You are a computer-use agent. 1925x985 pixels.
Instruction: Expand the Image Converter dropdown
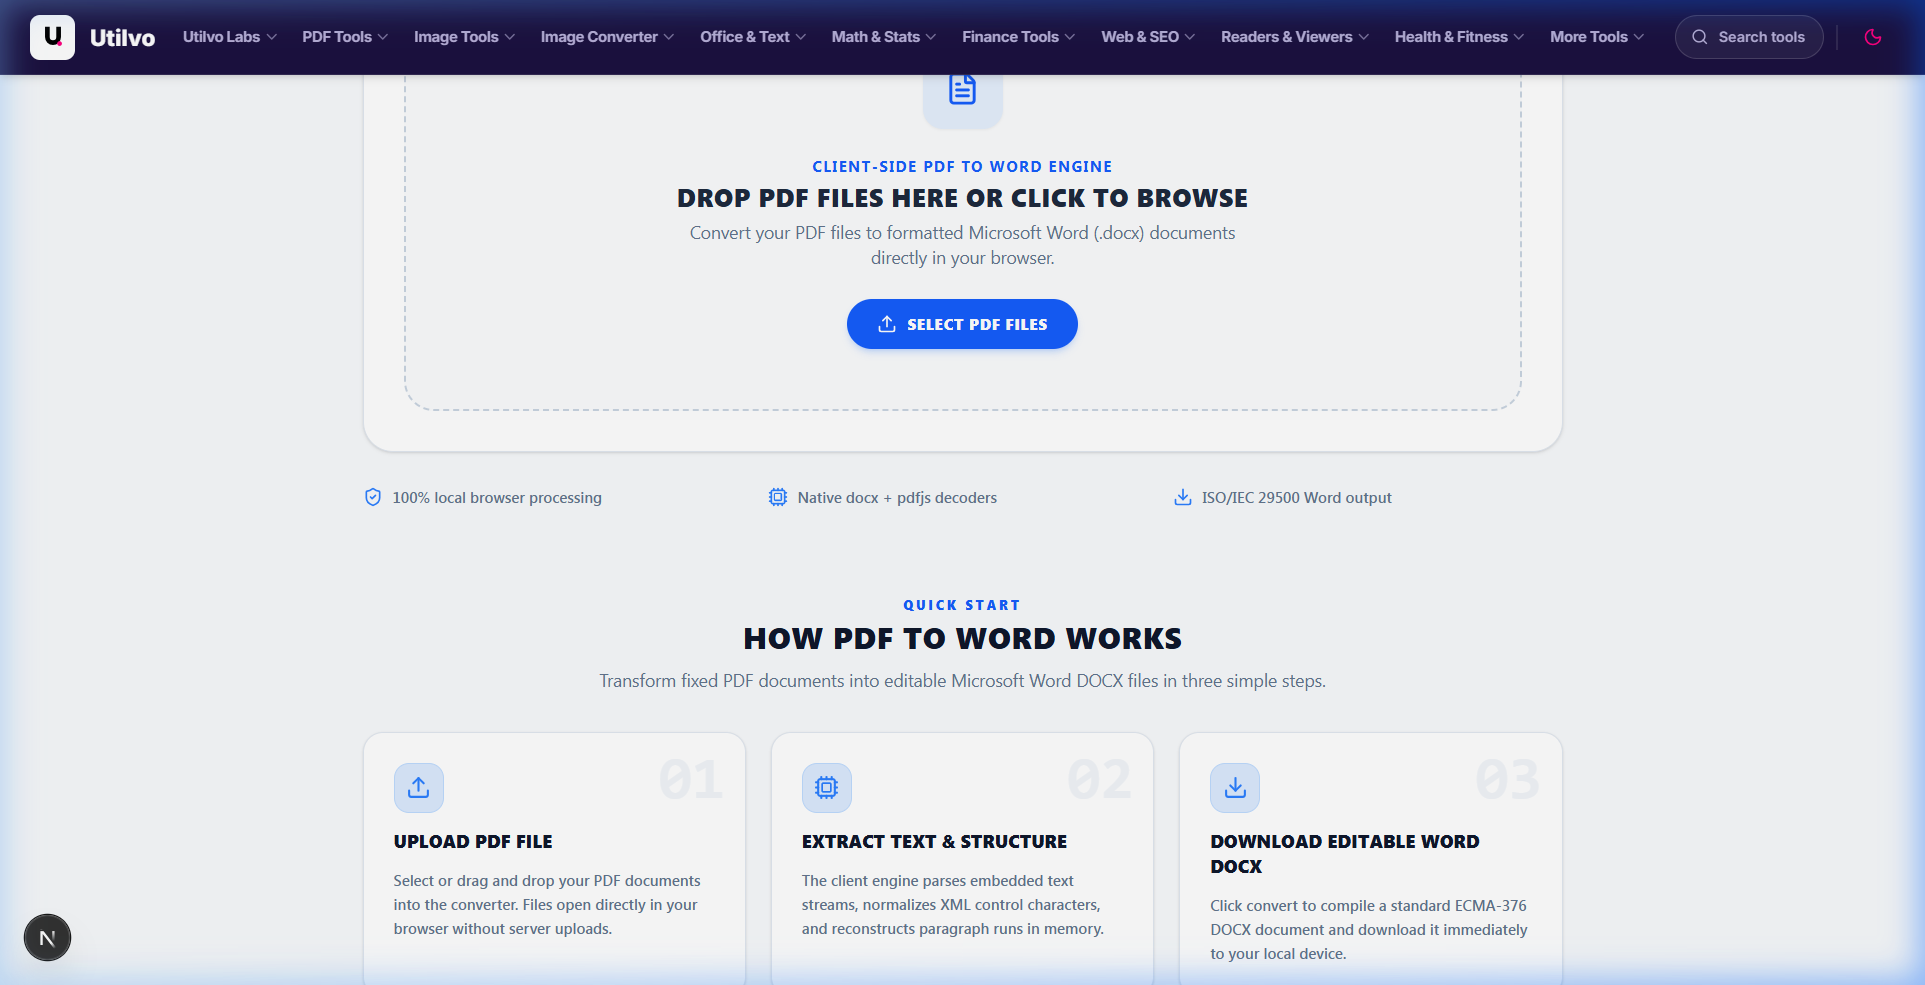click(607, 37)
